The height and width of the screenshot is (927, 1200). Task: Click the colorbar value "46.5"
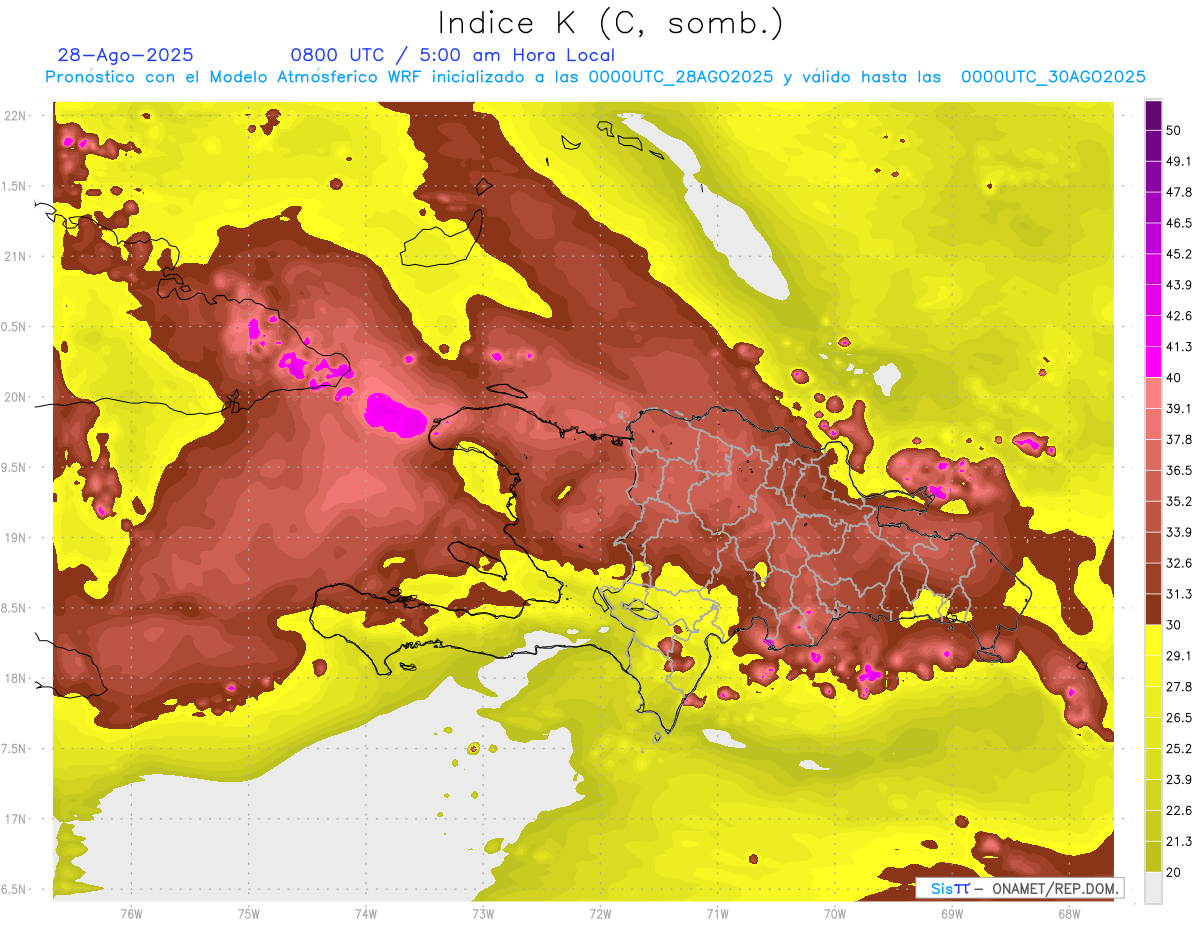(x=1179, y=223)
